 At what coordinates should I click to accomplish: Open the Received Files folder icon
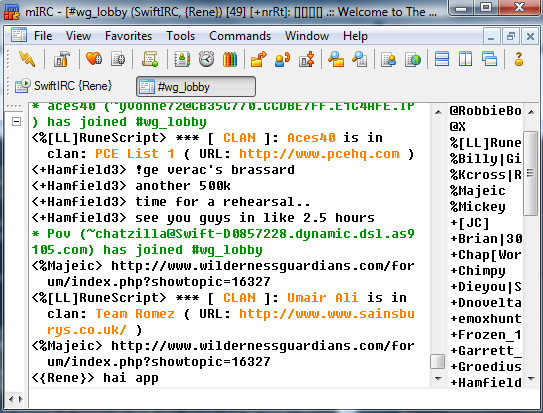pos(336,59)
